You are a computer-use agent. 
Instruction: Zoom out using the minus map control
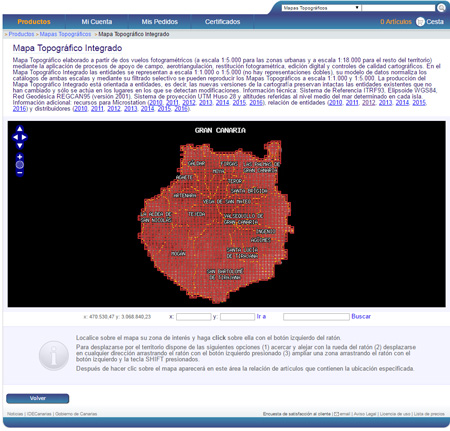(20, 173)
